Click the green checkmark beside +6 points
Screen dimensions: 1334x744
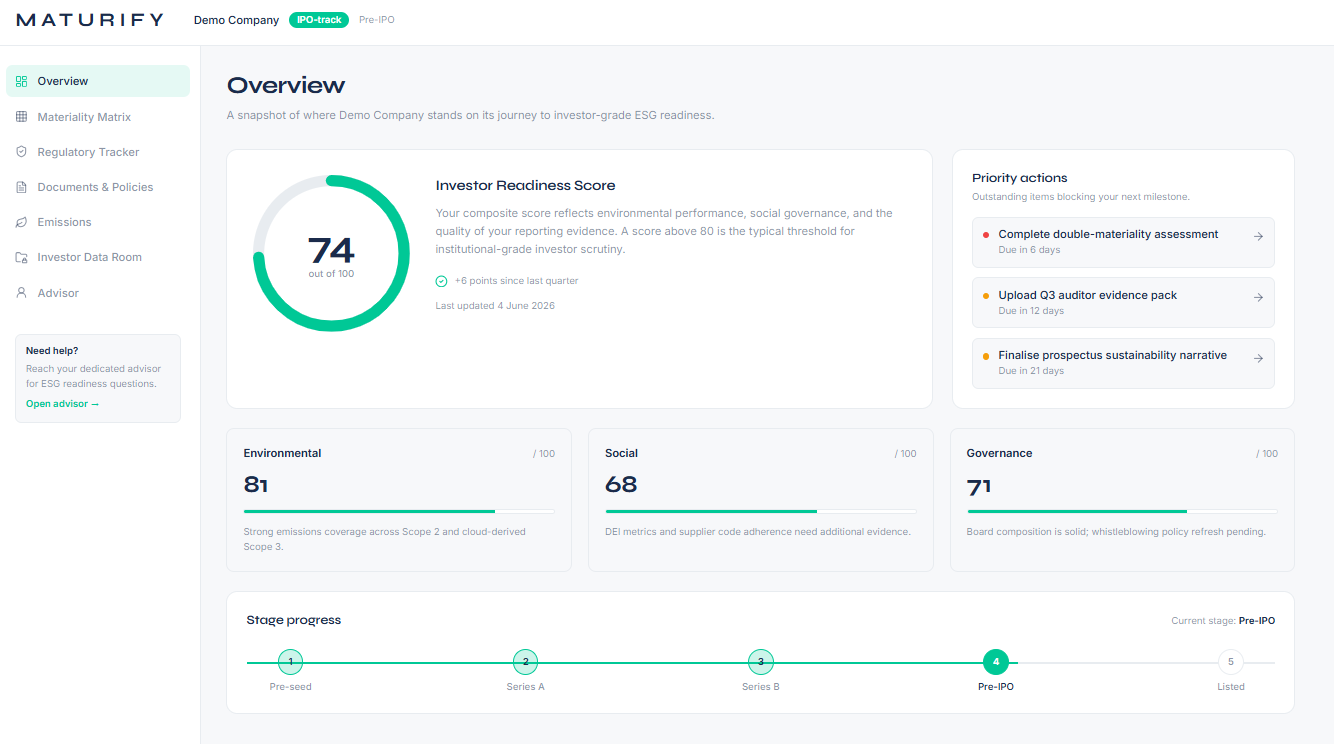(441, 281)
